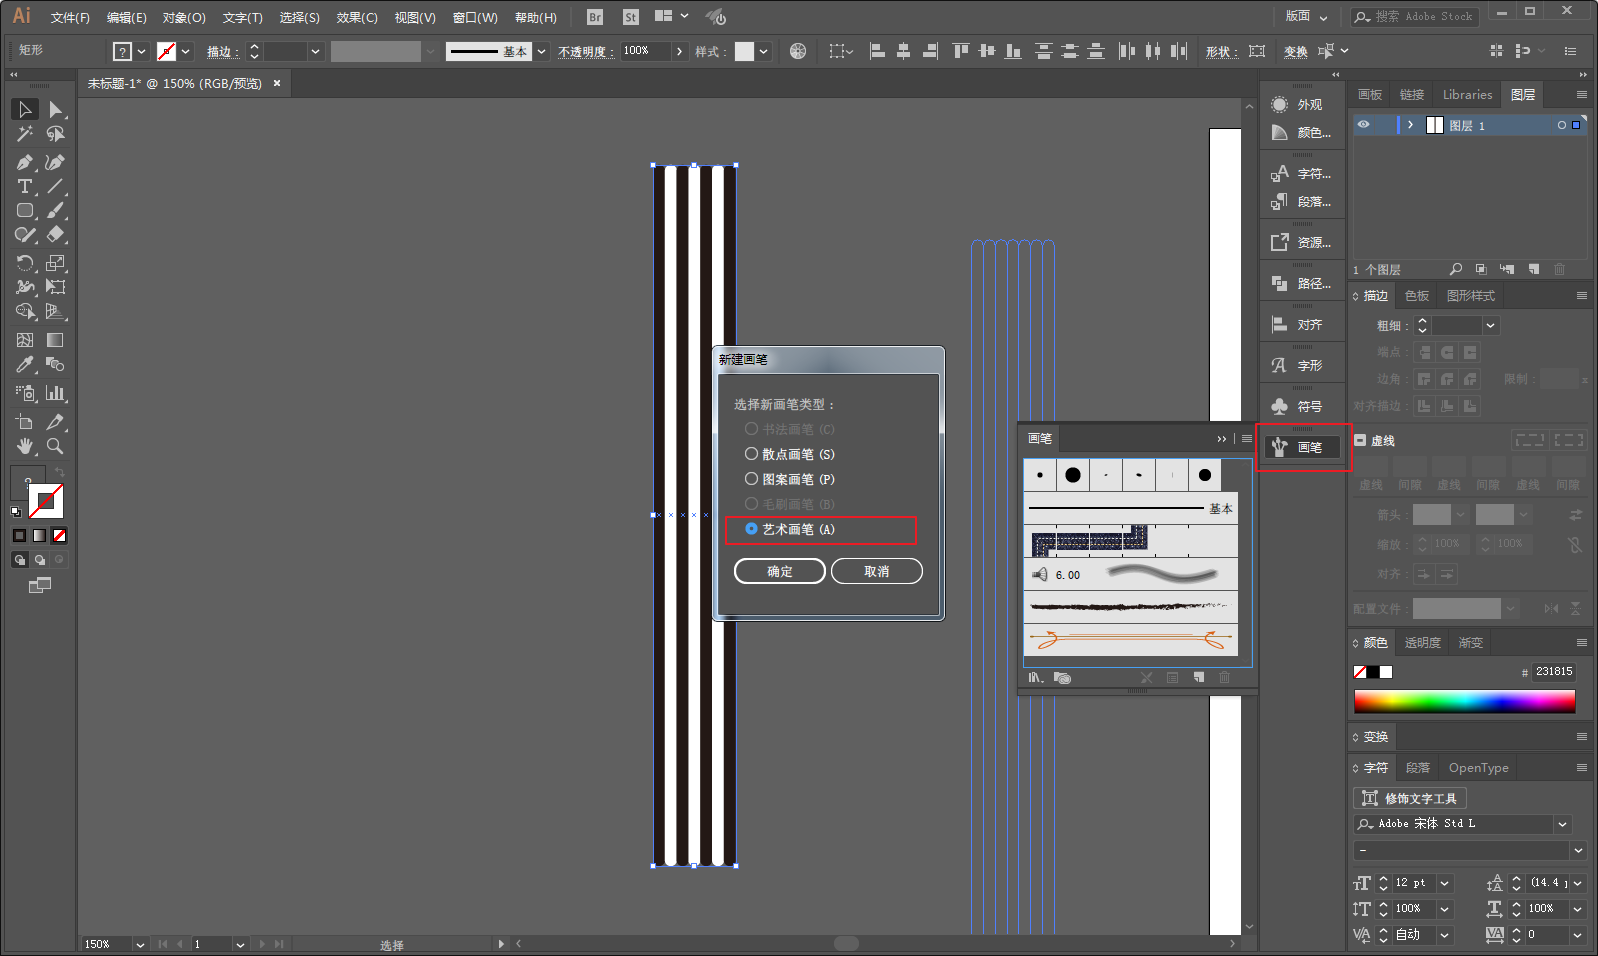Select the Type tool

25,187
